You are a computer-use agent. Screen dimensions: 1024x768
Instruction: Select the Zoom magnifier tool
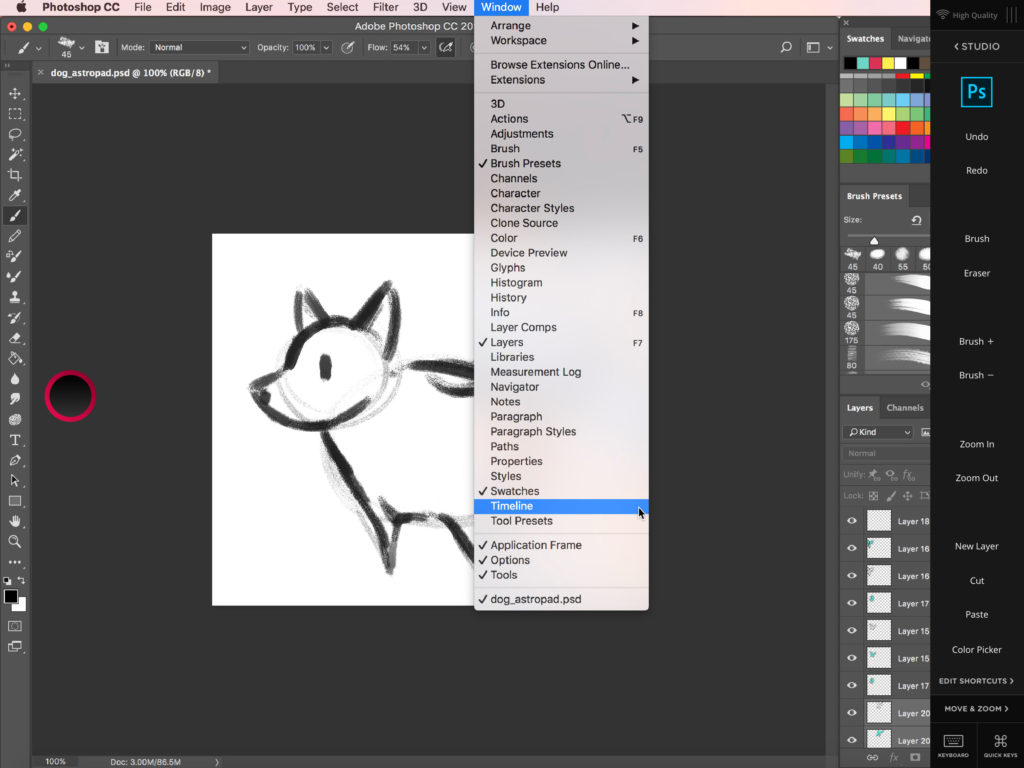click(x=15, y=541)
